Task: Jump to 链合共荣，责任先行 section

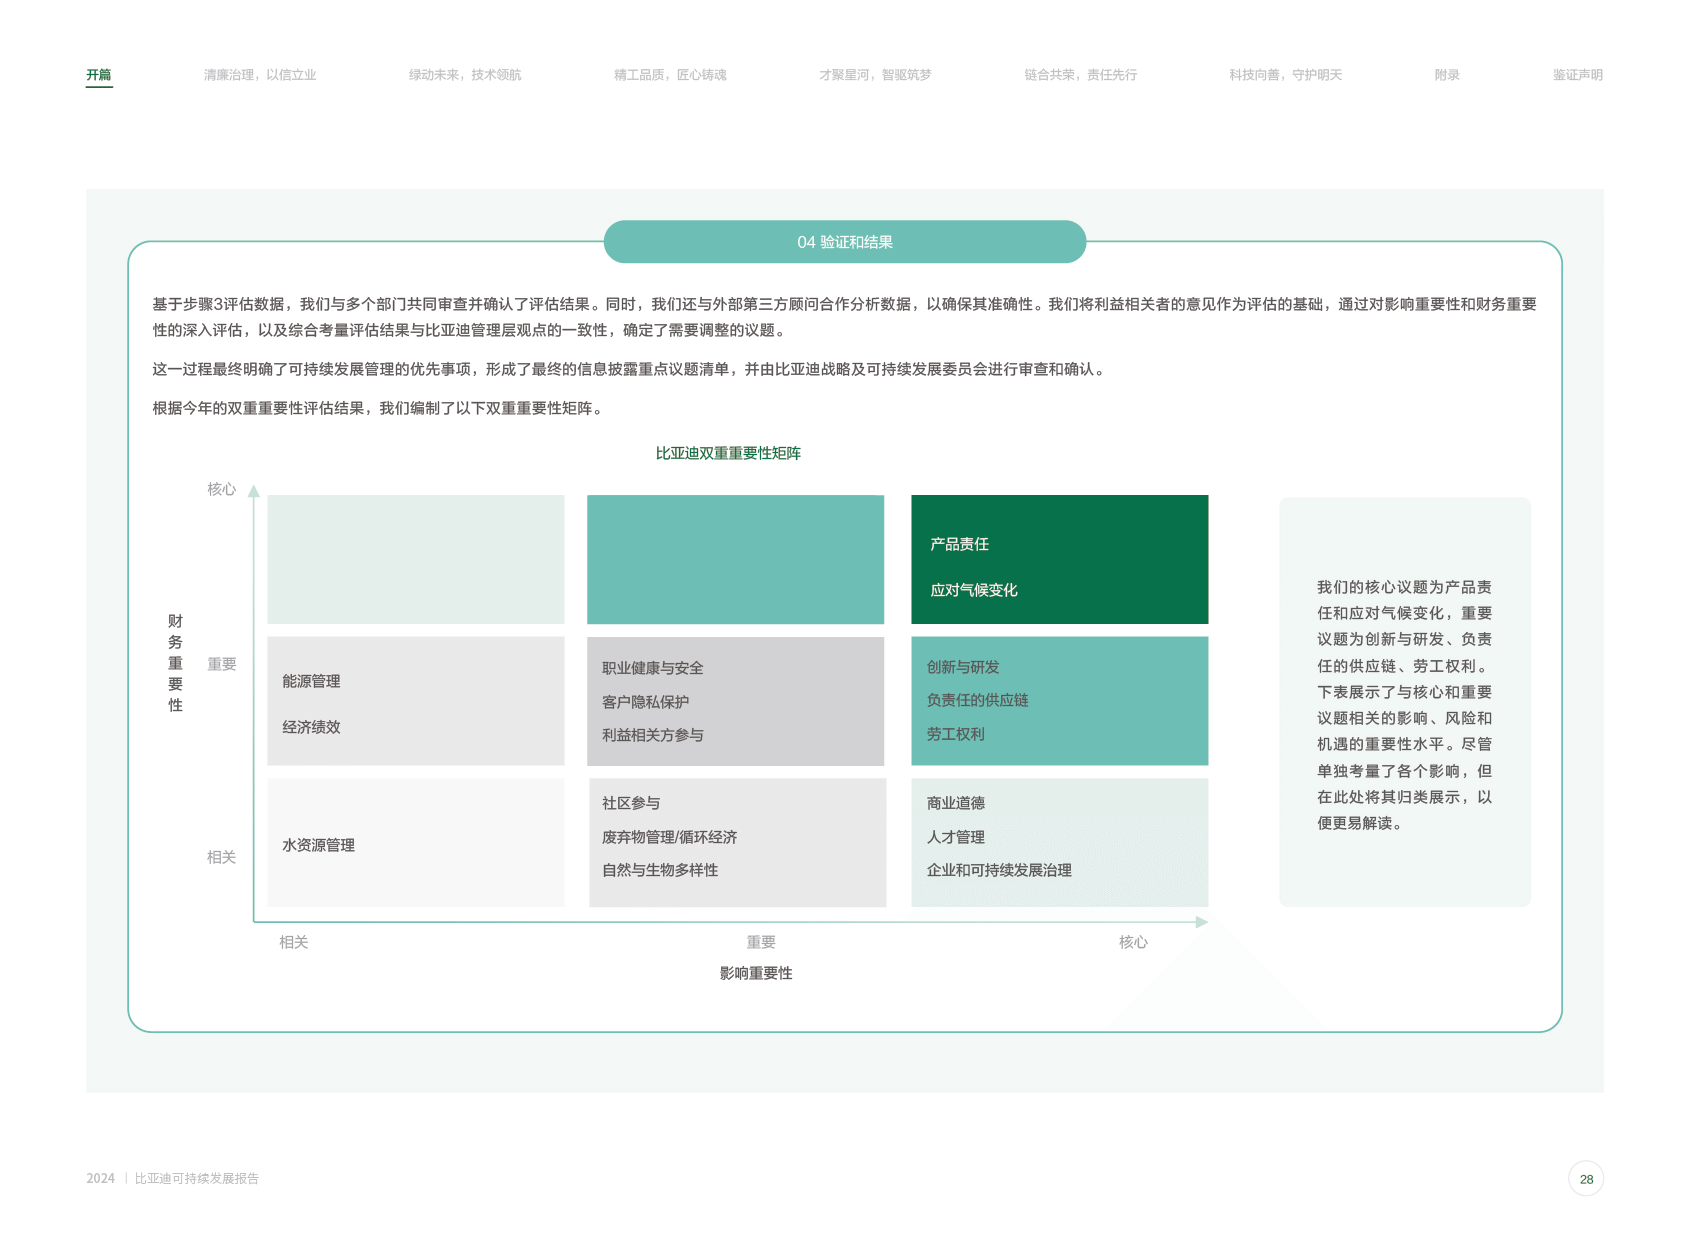Action: pyautogui.click(x=1080, y=75)
